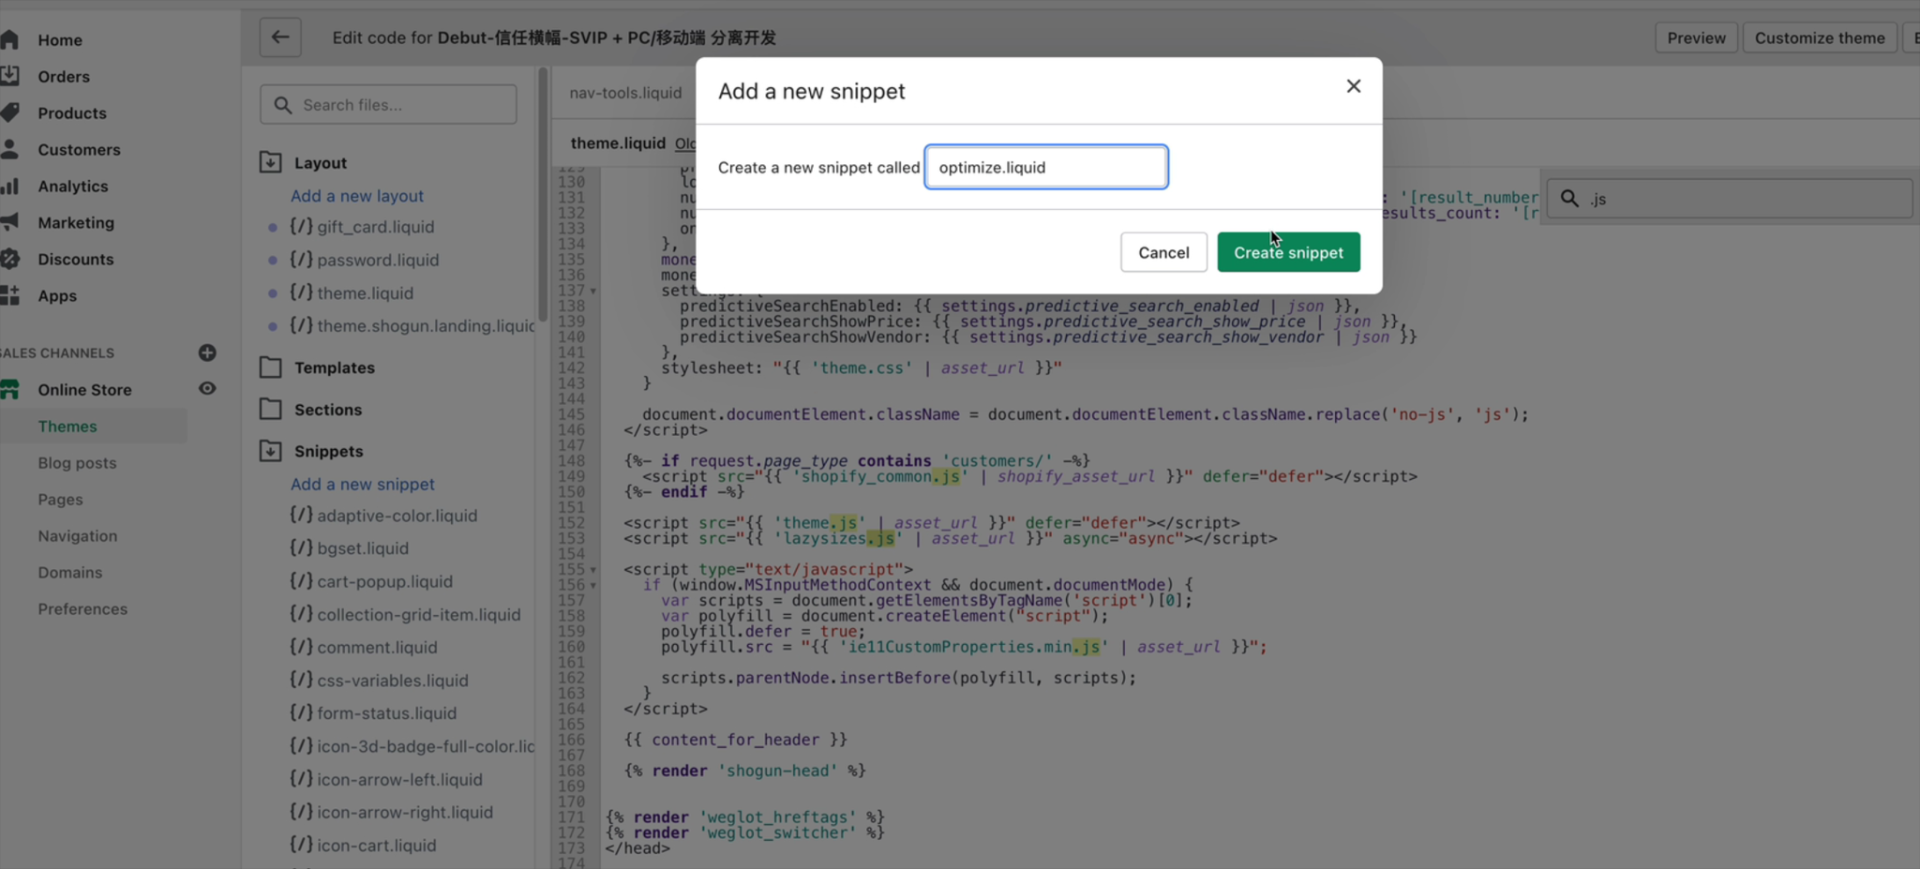Open collection-grid-item.liquid snippet
The width and height of the screenshot is (1920, 869).
pos(418,615)
